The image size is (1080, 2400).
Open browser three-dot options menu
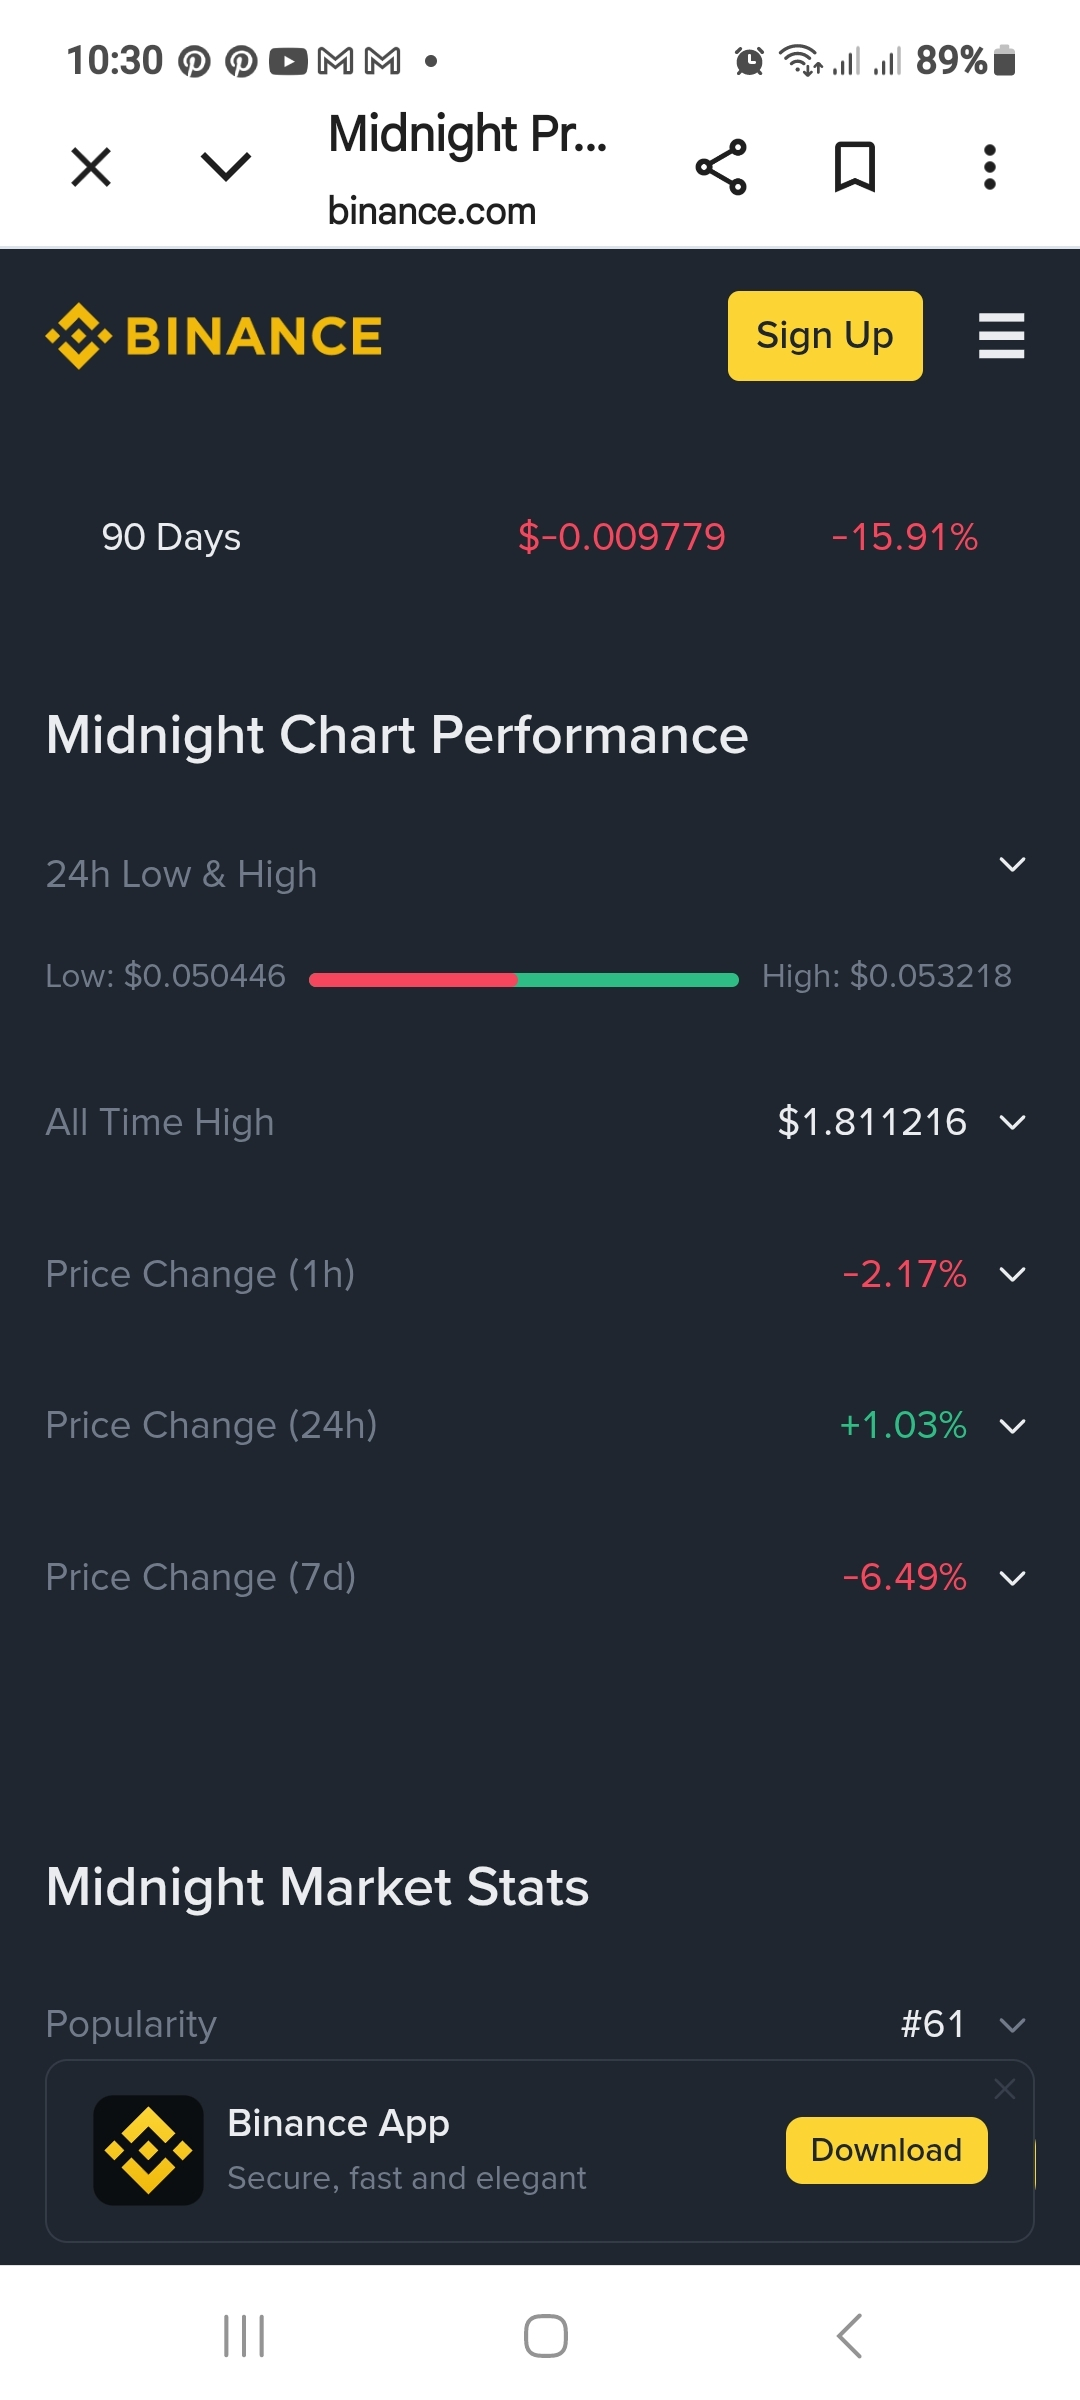(x=990, y=167)
